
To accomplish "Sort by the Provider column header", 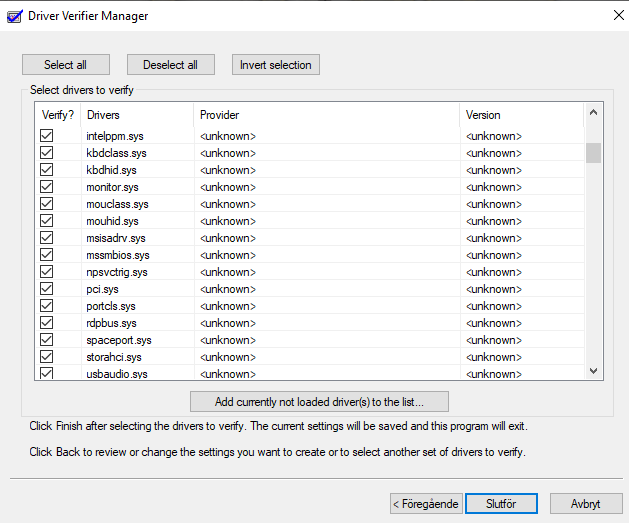I will coord(327,115).
